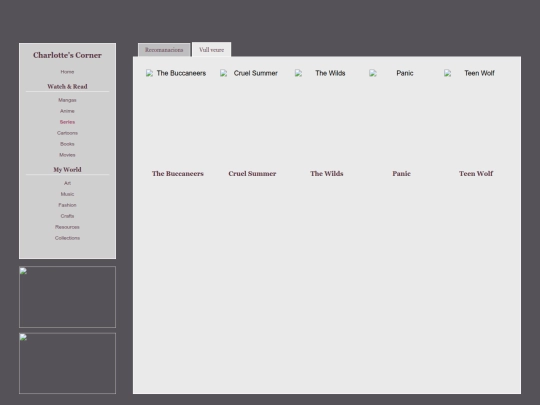Open the Movies section
The image size is (540, 405).
(67, 155)
